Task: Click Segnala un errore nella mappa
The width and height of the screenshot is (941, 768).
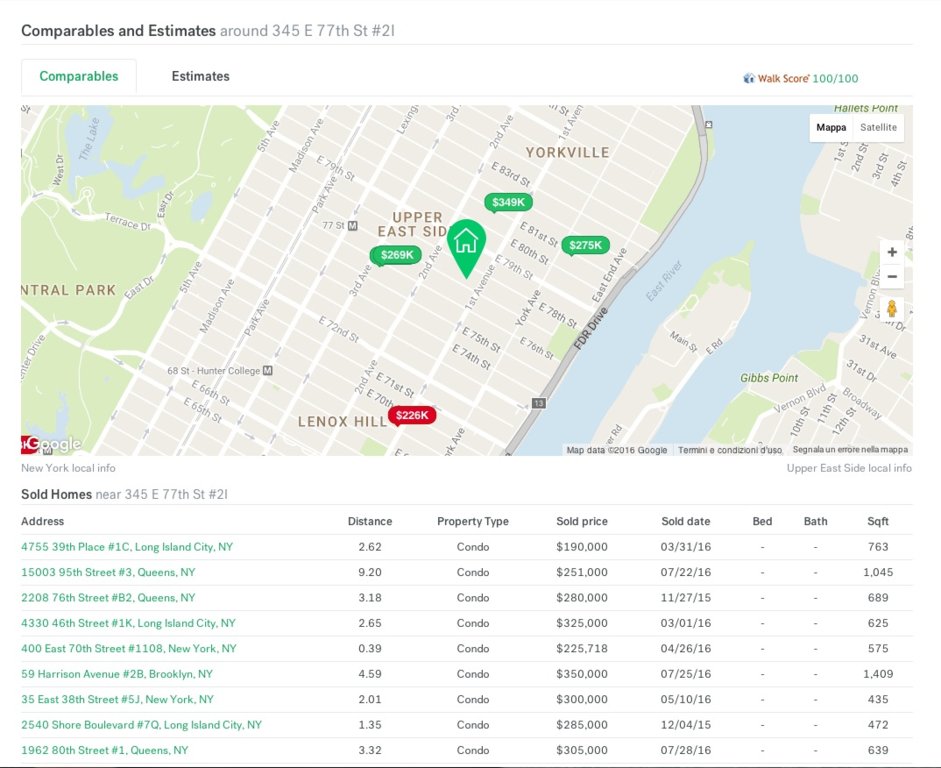Action: 850,450
